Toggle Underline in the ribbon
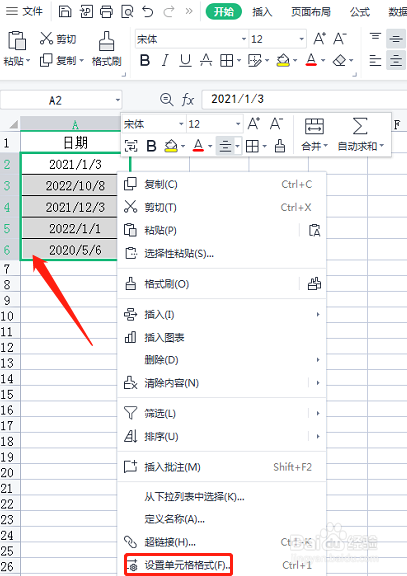 coord(185,60)
